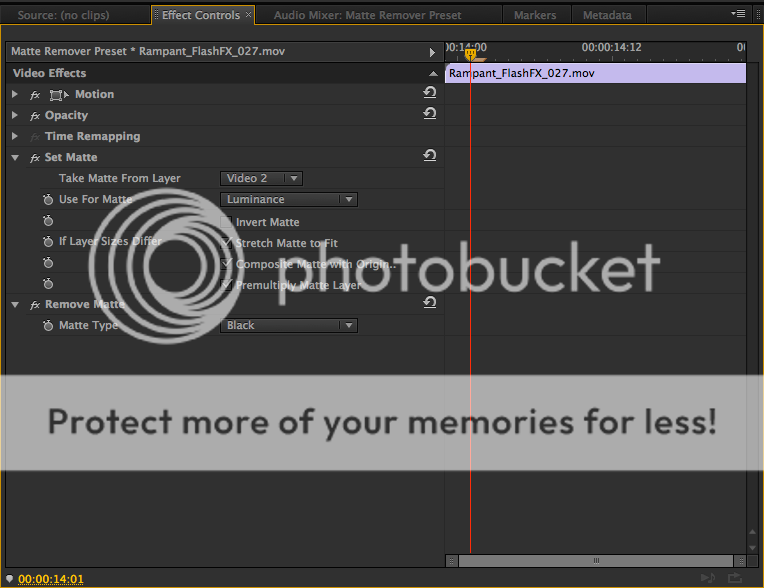This screenshot has height=588, width=764.
Task: Toggle stopwatch for Composite Matte with Original
Action: (x=48, y=263)
